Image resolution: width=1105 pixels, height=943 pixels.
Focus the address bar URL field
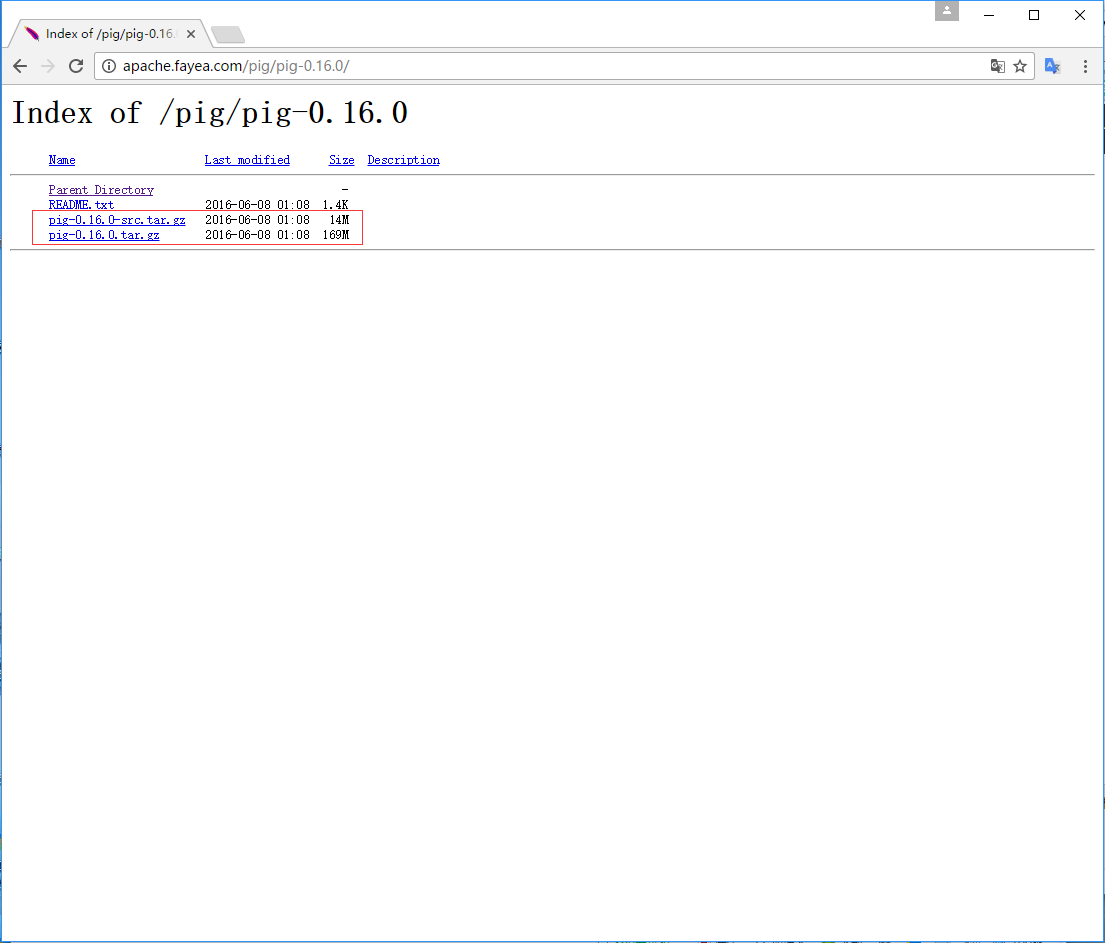point(550,66)
